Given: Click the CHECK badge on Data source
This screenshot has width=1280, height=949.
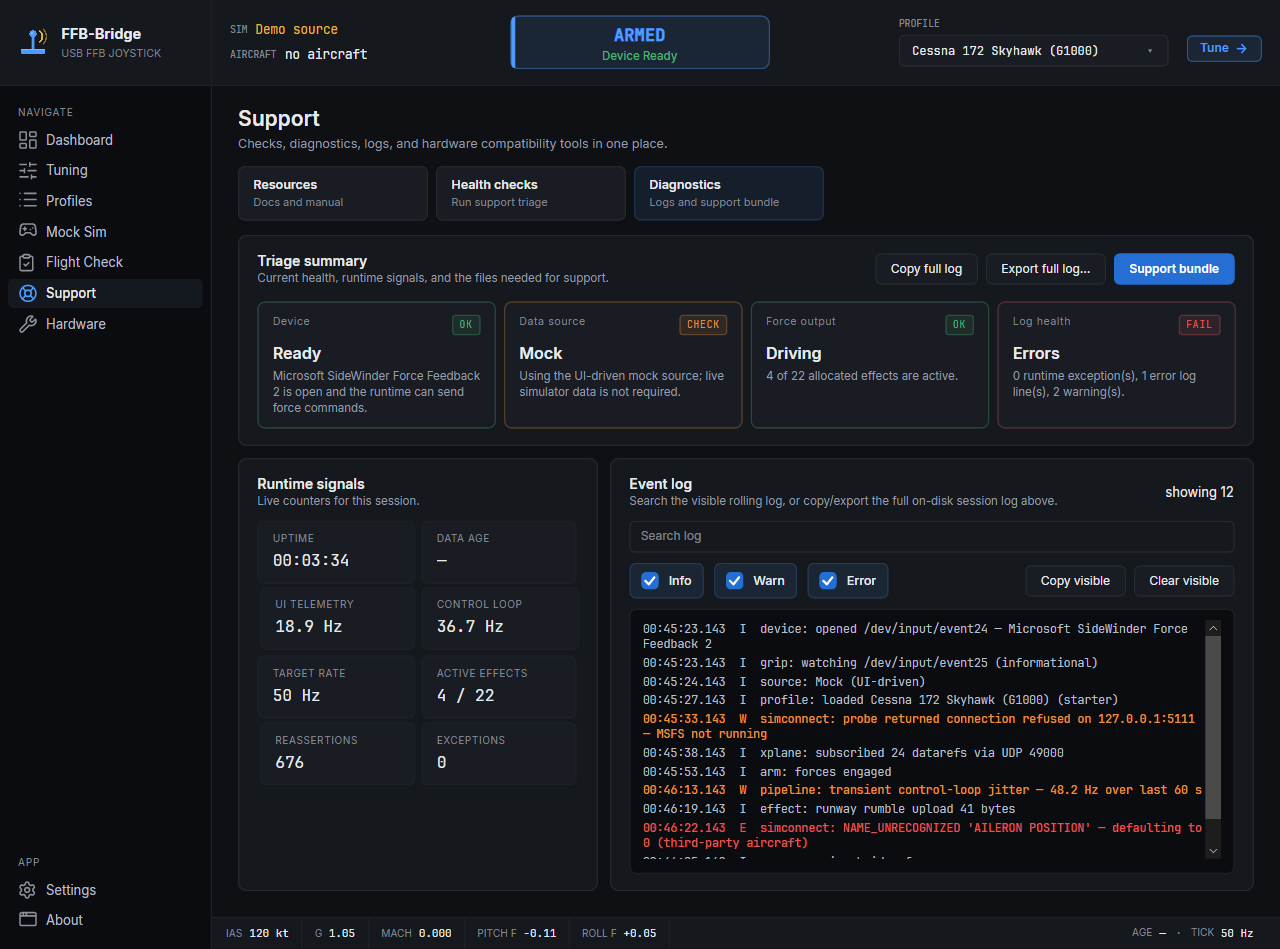Looking at the screenshot, I should point(703,324).
